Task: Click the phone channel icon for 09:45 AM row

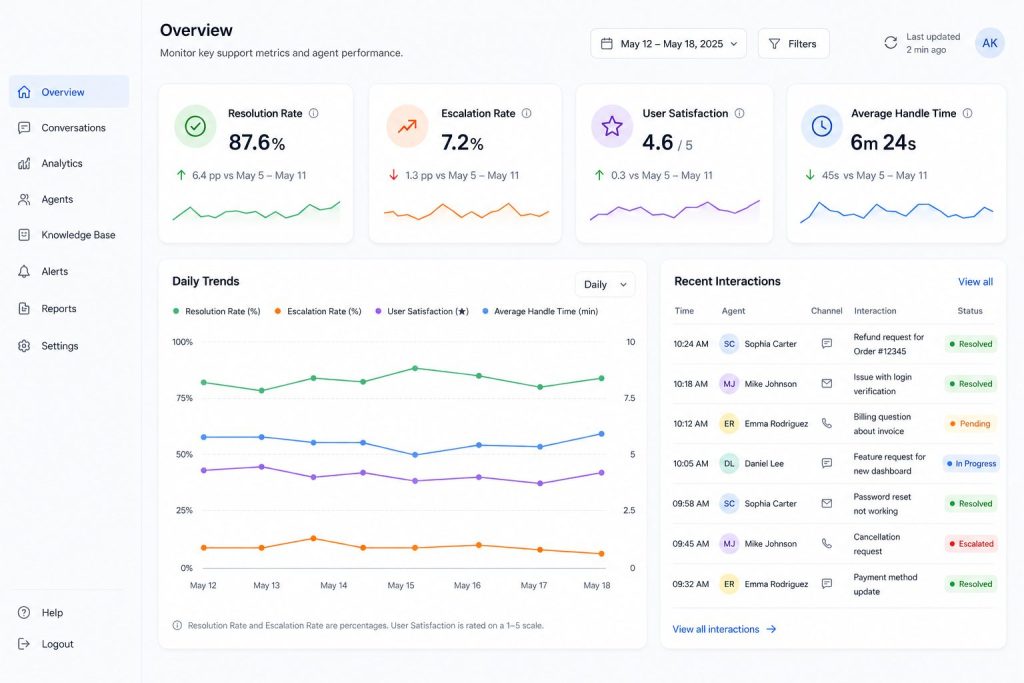Action: (827, 543)
